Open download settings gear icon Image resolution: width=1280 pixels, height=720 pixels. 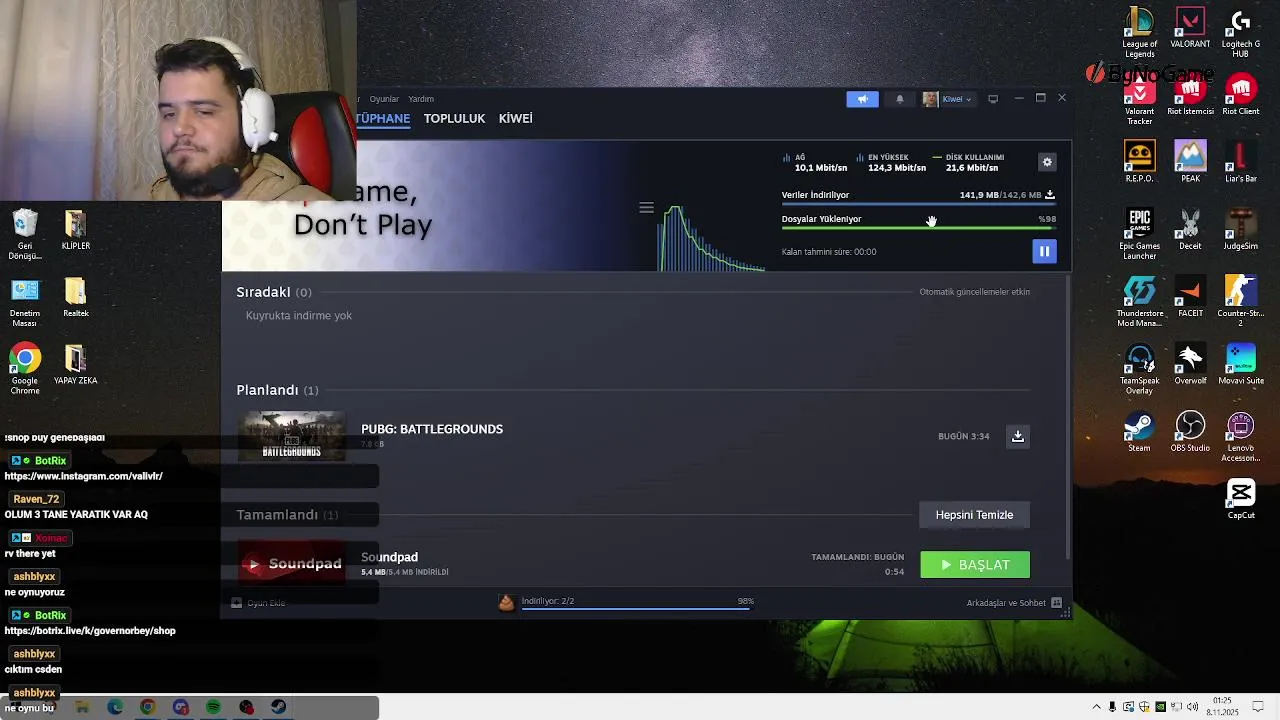(1047, 162)
